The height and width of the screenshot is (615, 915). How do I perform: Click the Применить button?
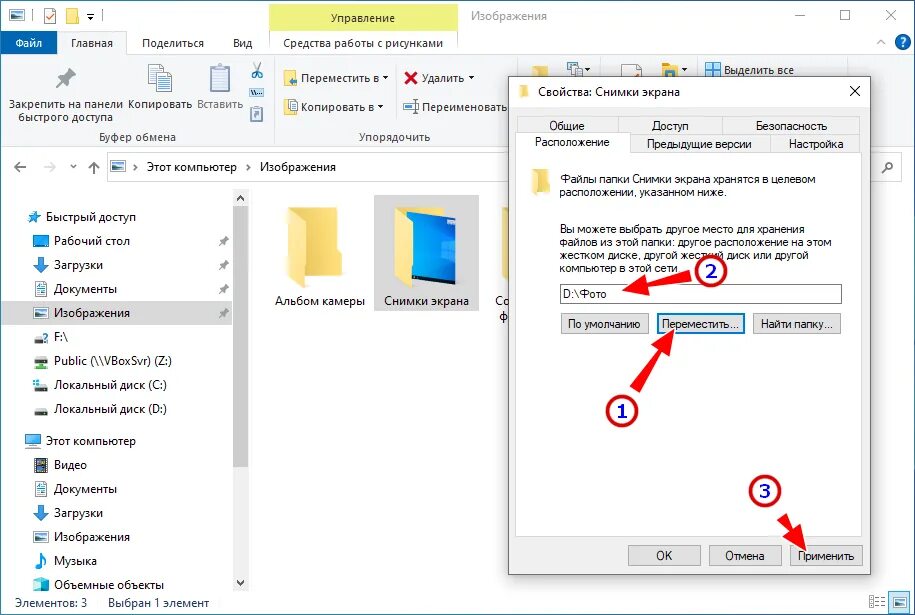826,555
